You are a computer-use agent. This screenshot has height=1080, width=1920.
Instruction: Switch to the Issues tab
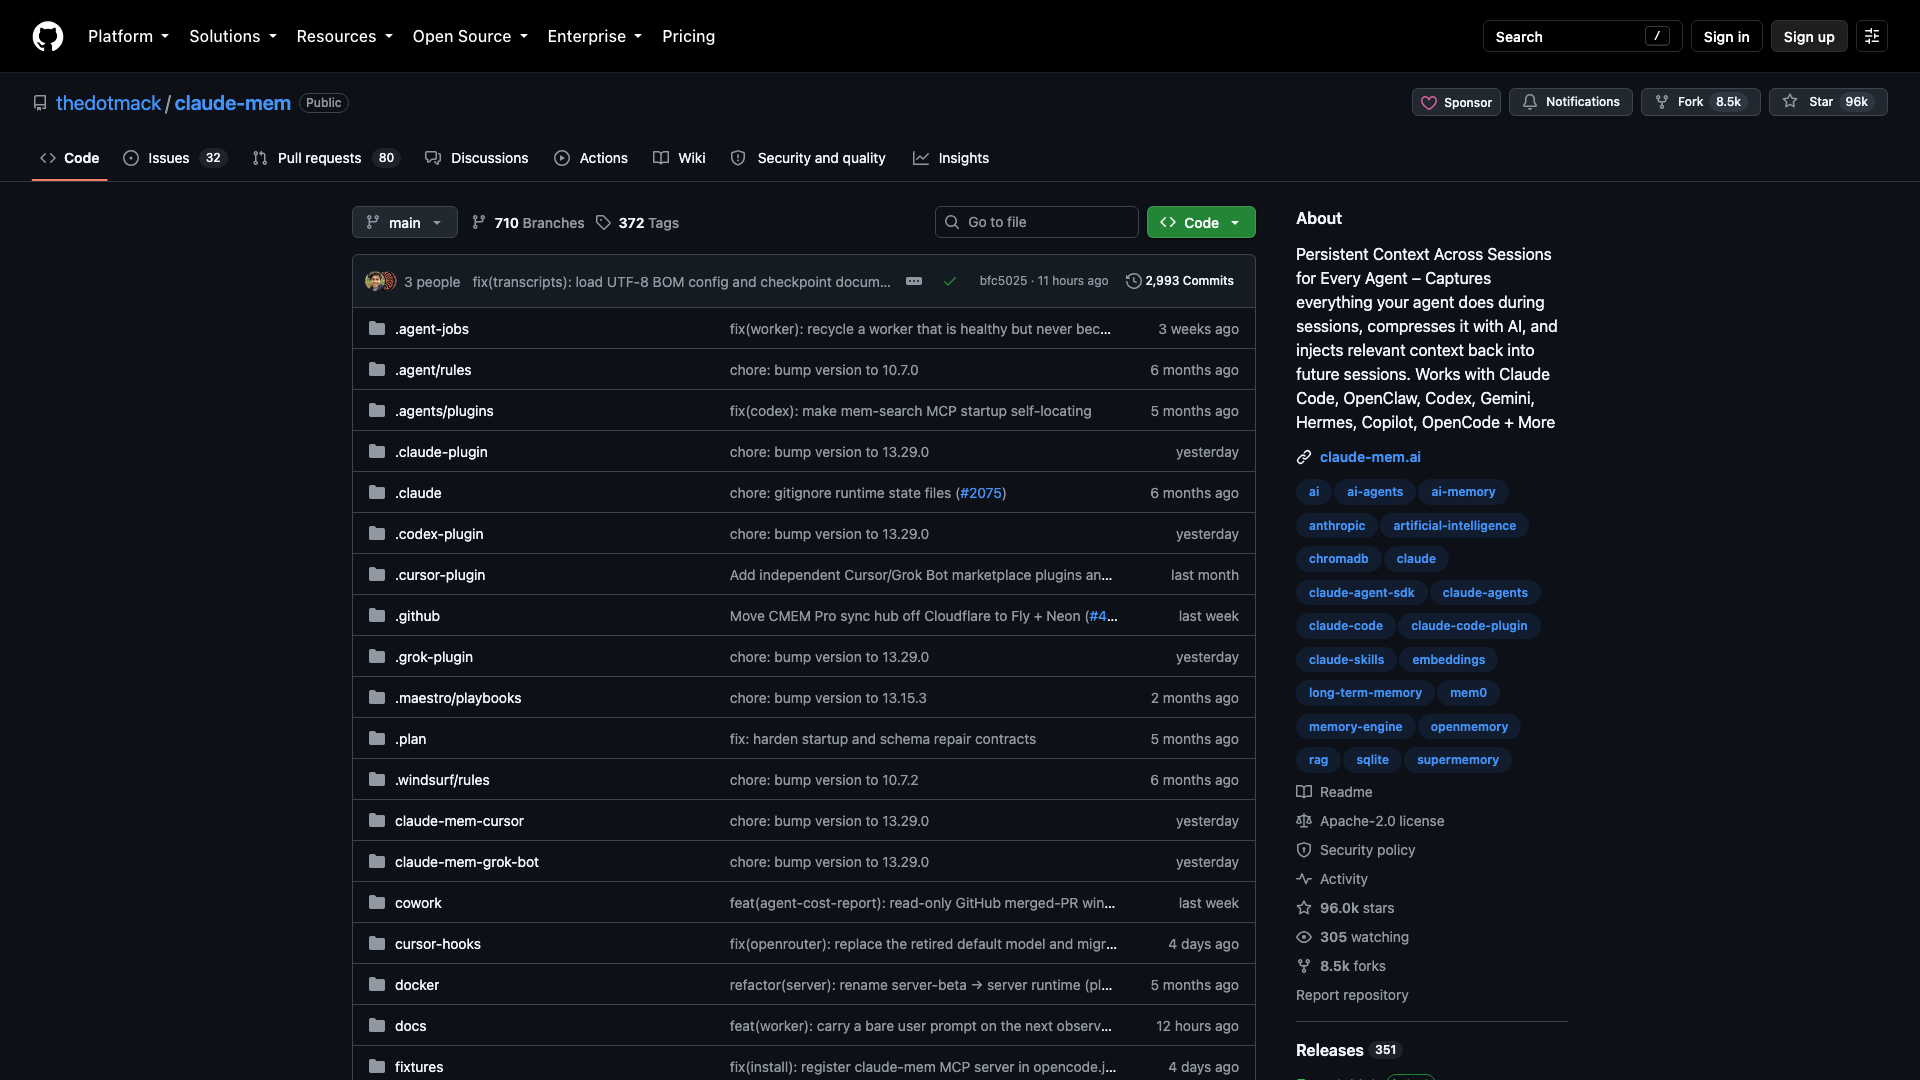[175, 158]
